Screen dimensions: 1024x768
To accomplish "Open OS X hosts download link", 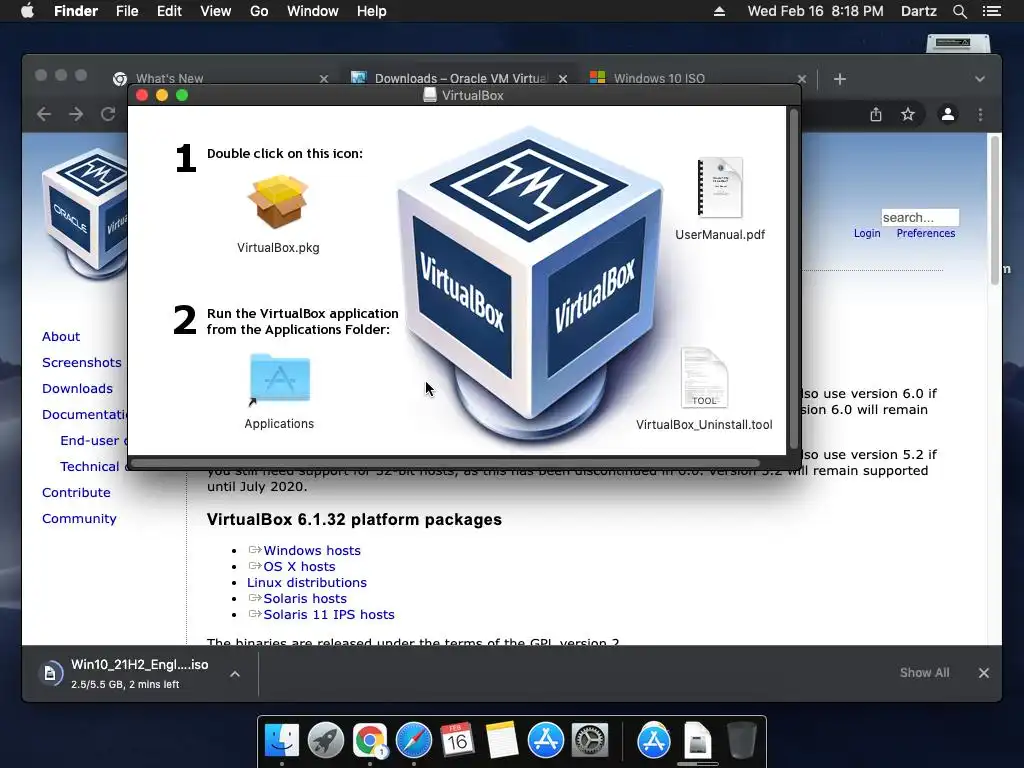I will point(299,567).
